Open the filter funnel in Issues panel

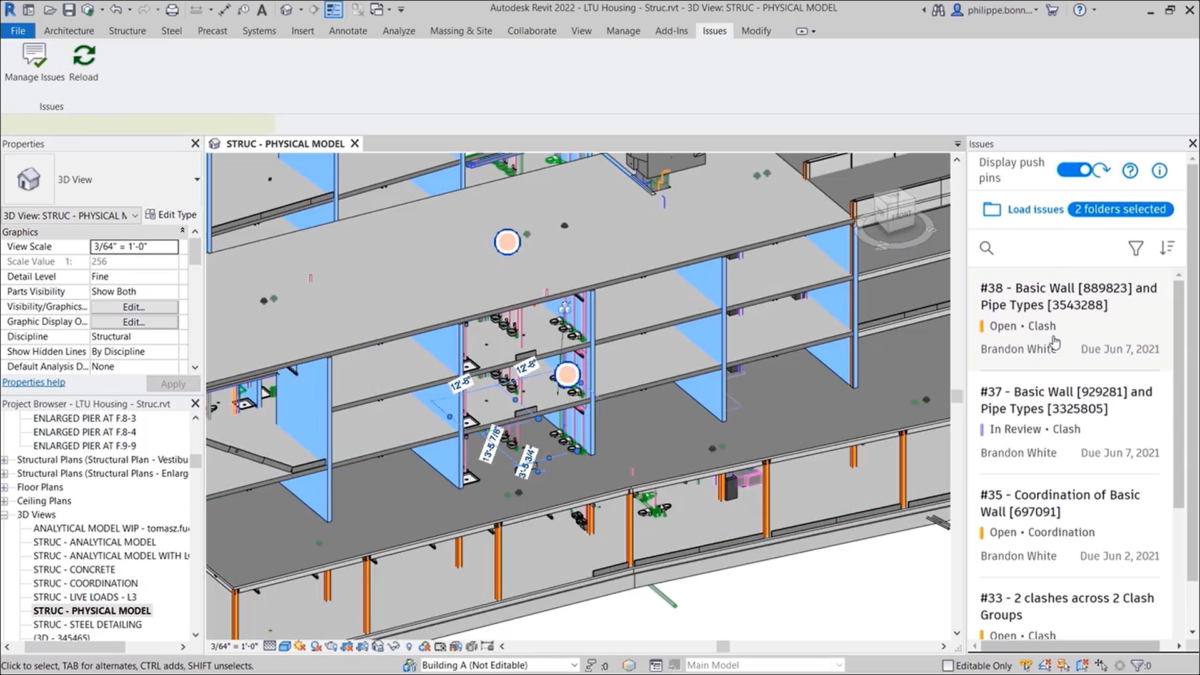(1136, 248)
